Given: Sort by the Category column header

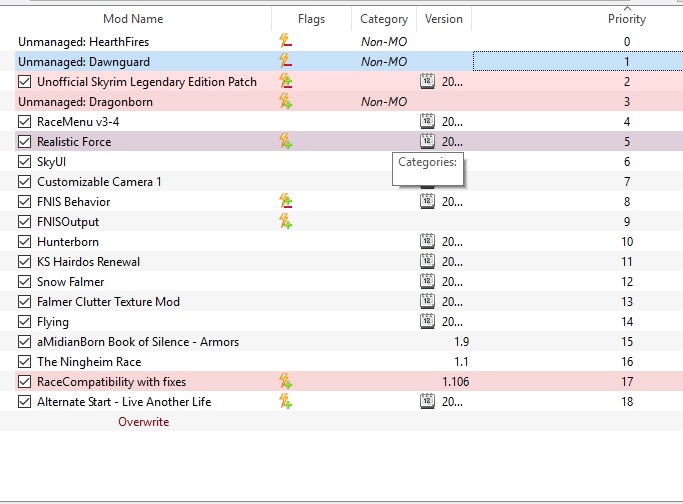Looking at the screenshot, I should [384, 19].
